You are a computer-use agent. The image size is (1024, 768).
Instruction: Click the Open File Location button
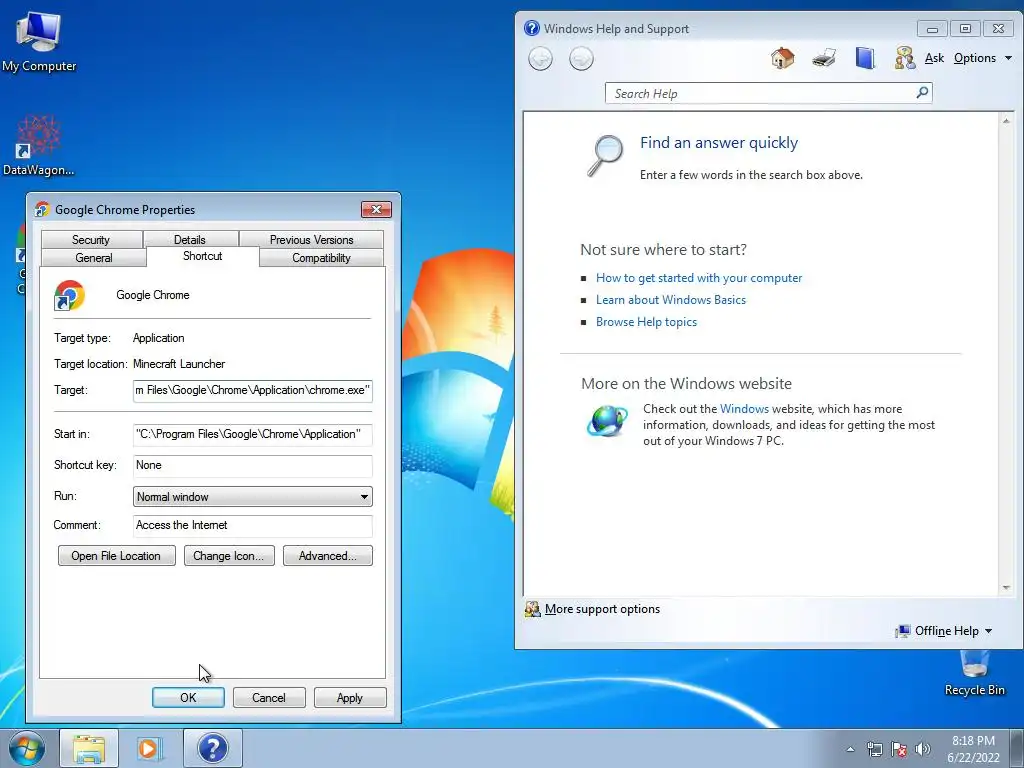click(x=116, y=556)
